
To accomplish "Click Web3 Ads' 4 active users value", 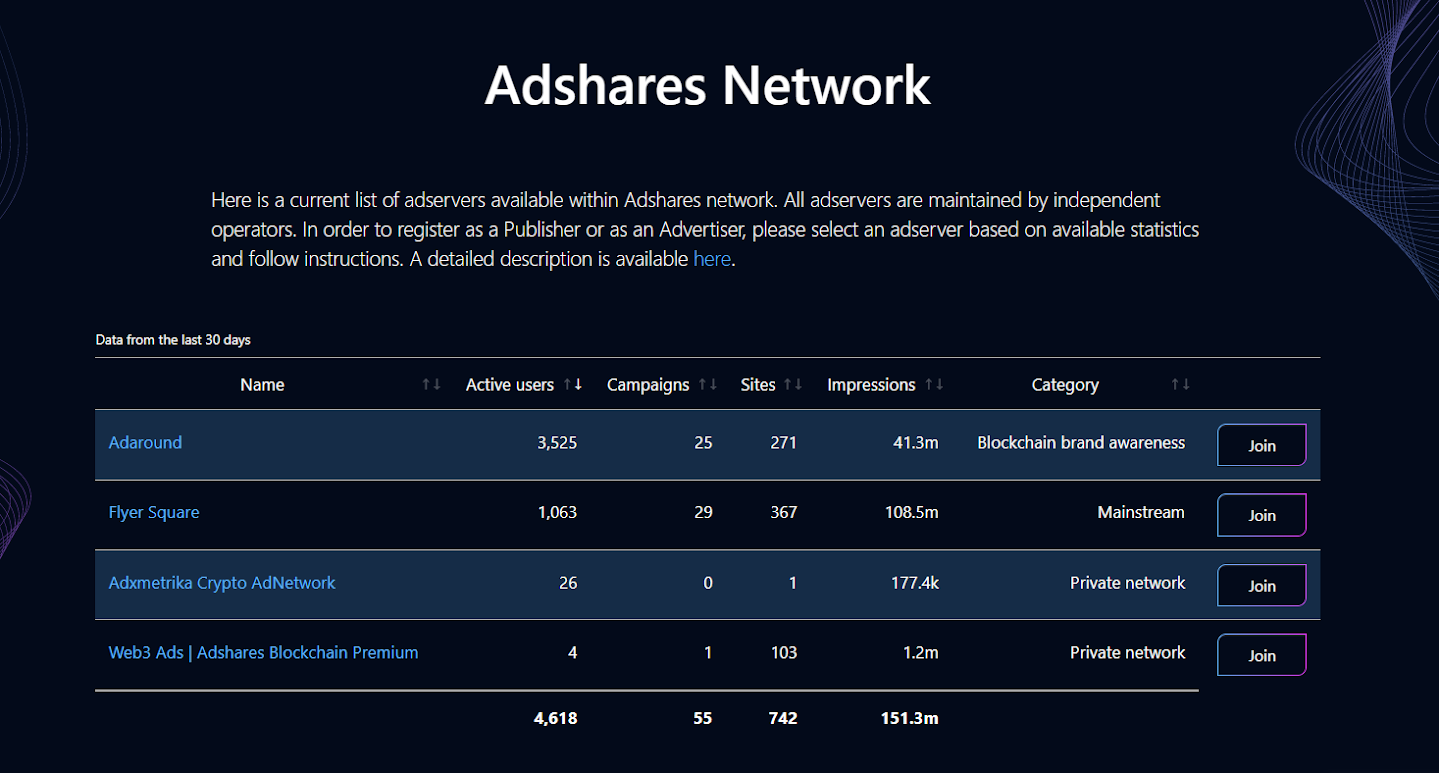I will coord(573,652).
